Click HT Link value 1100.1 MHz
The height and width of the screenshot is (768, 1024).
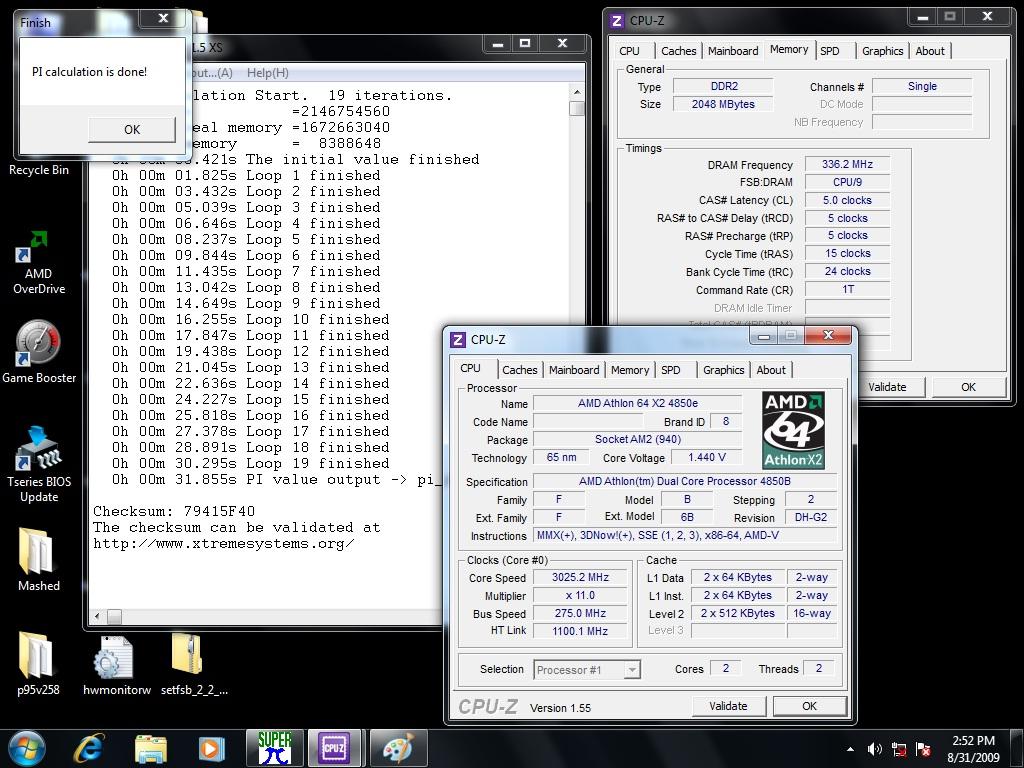pyautogui.click(x=580, y=631)
